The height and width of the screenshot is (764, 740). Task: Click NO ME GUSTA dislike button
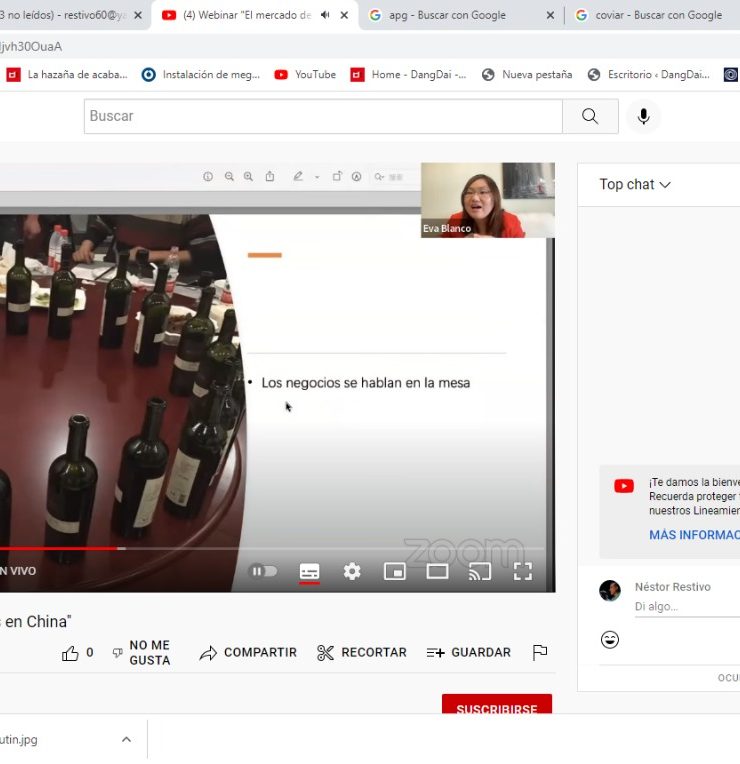(x=142, y=652)
